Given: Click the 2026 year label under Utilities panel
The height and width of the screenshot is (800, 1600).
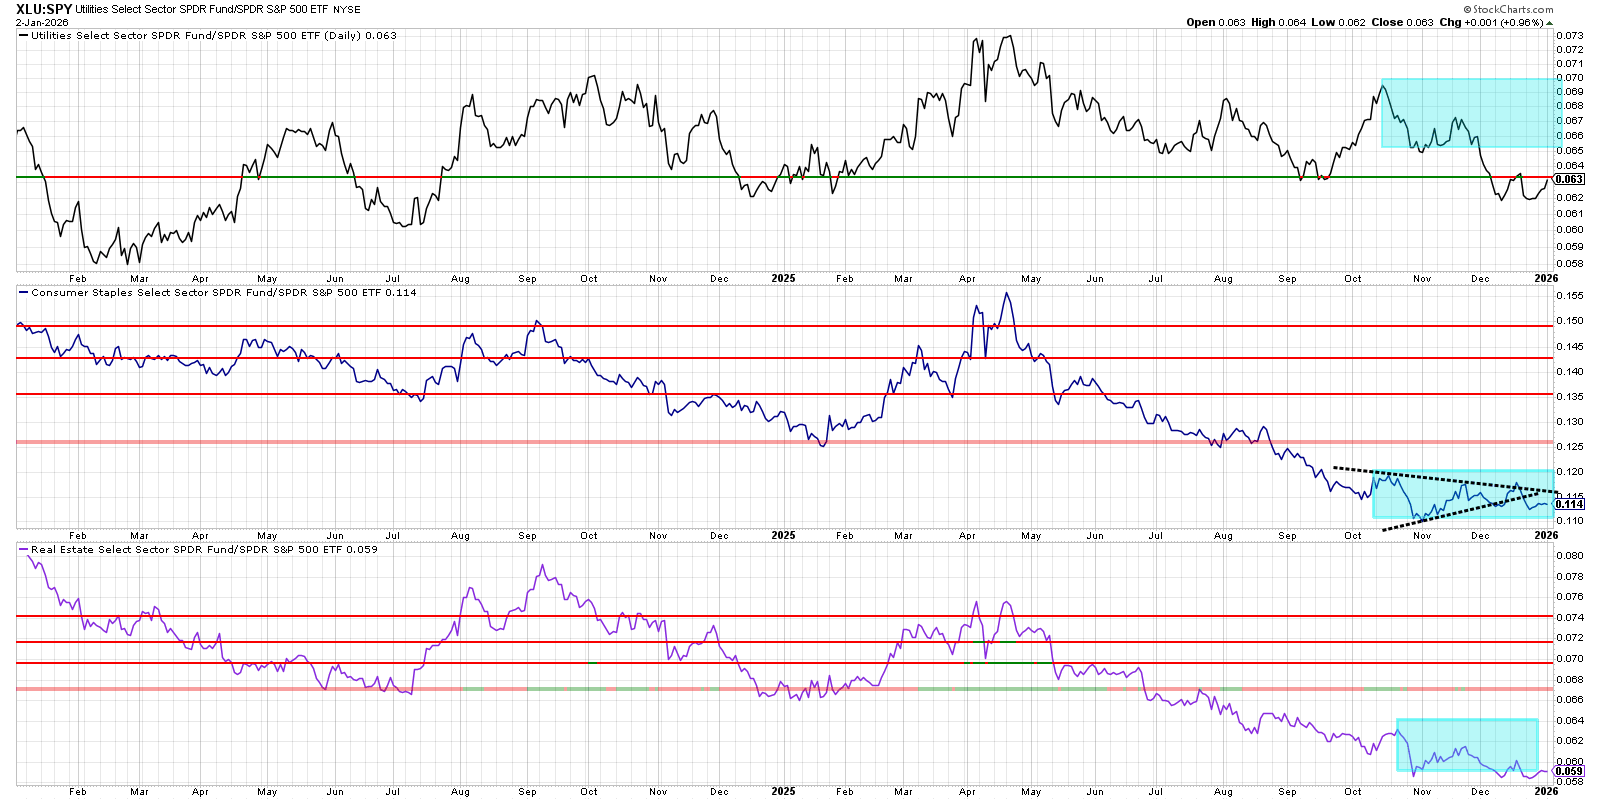Looking at the screenshot, I should [1546, 278].
